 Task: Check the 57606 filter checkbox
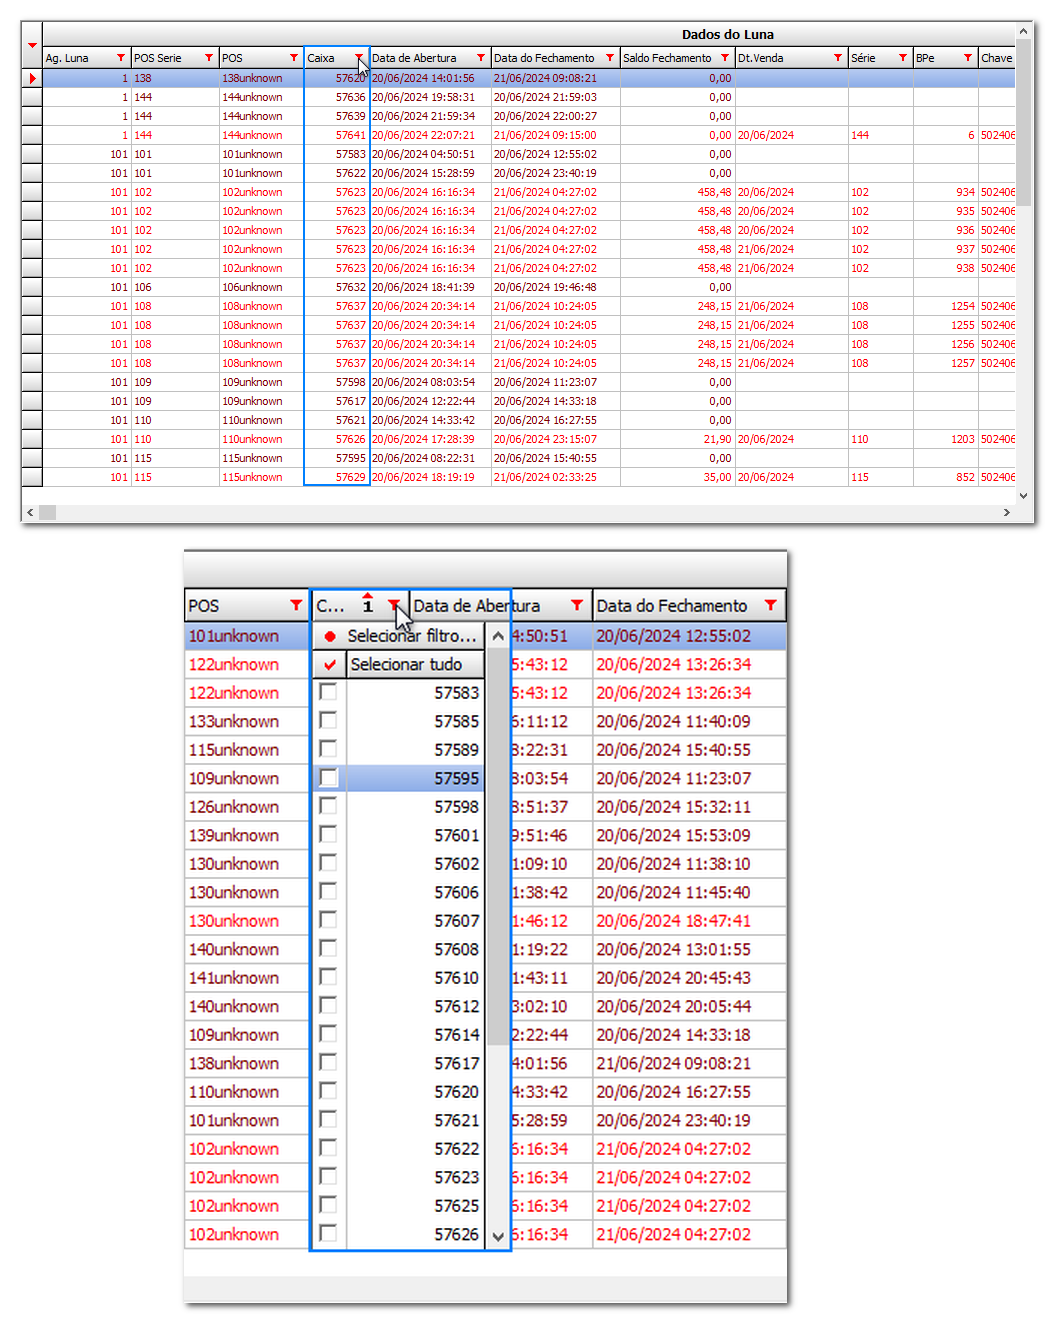click(328, 891)
